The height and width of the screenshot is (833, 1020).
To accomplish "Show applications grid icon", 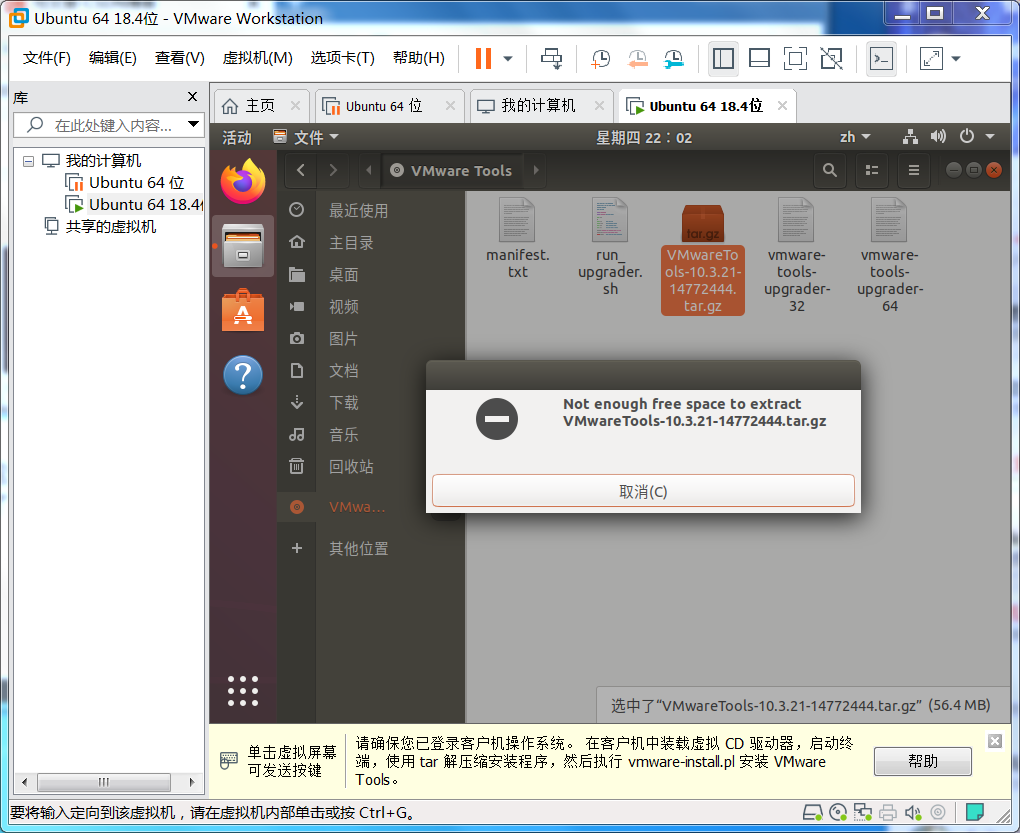I will [x=243, y=691].
